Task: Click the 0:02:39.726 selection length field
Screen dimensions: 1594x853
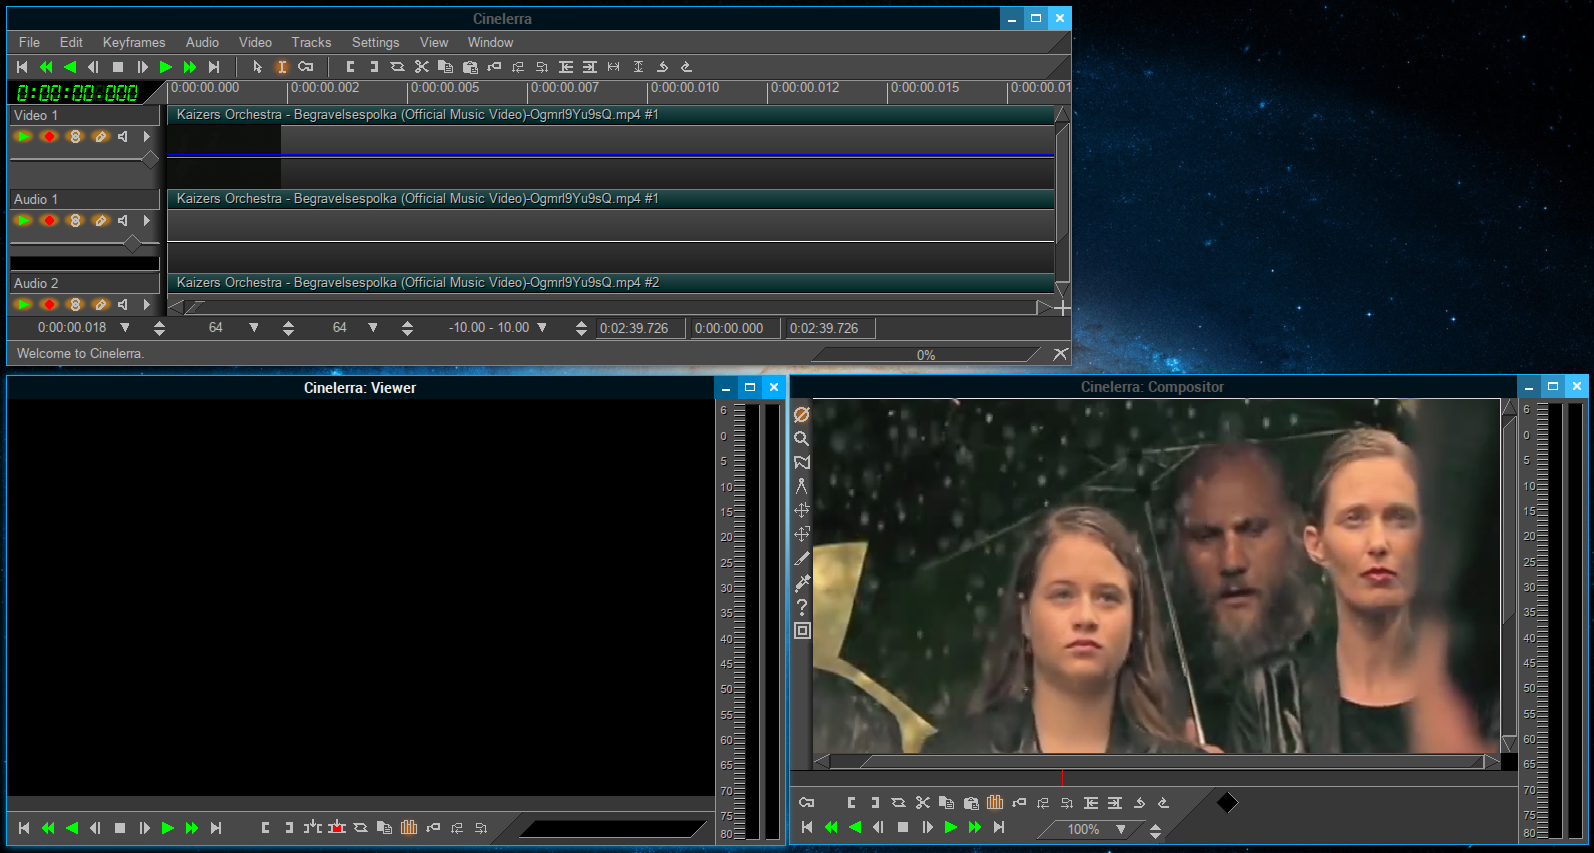Action: [x=641, y=328]
